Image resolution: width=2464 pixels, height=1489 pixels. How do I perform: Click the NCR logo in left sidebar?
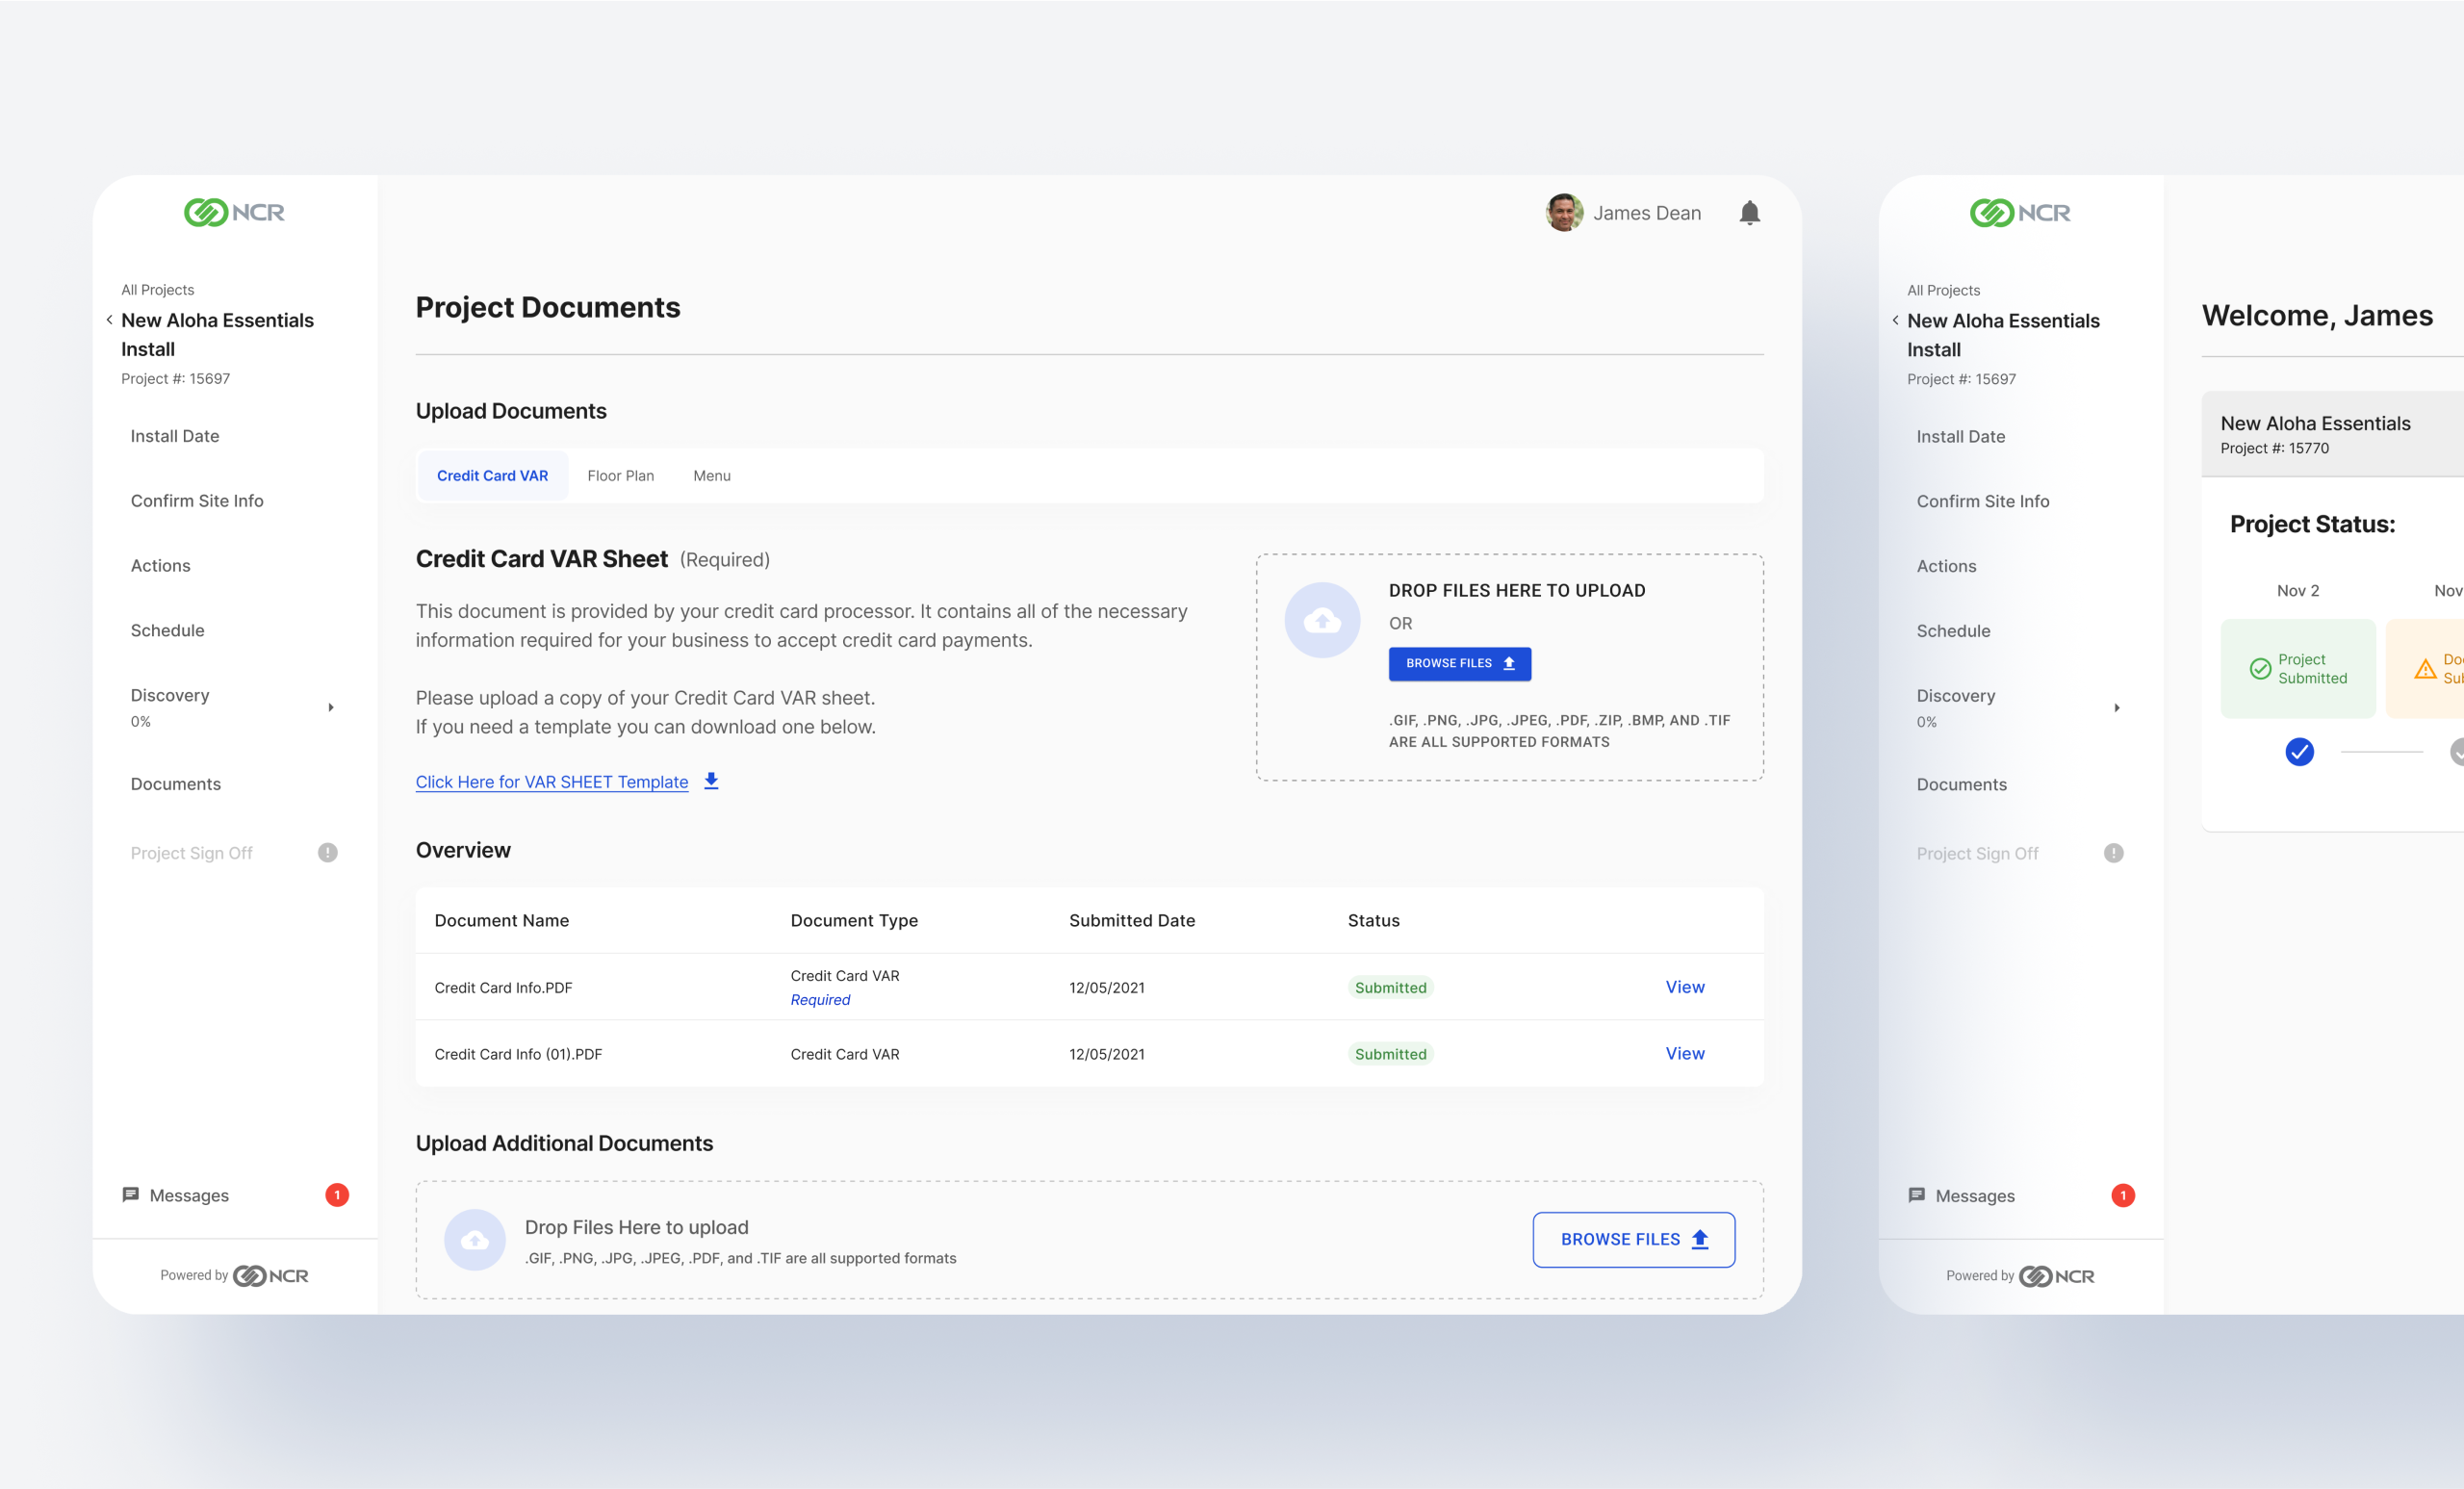[234, 212]
